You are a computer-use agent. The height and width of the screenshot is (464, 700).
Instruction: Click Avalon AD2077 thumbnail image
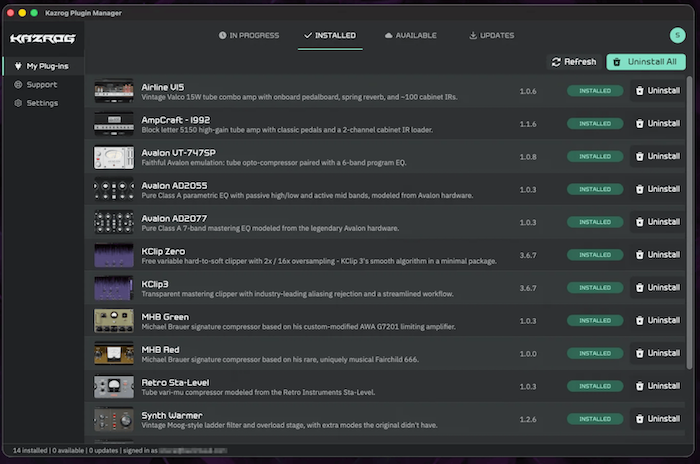(x=114, y=222)
